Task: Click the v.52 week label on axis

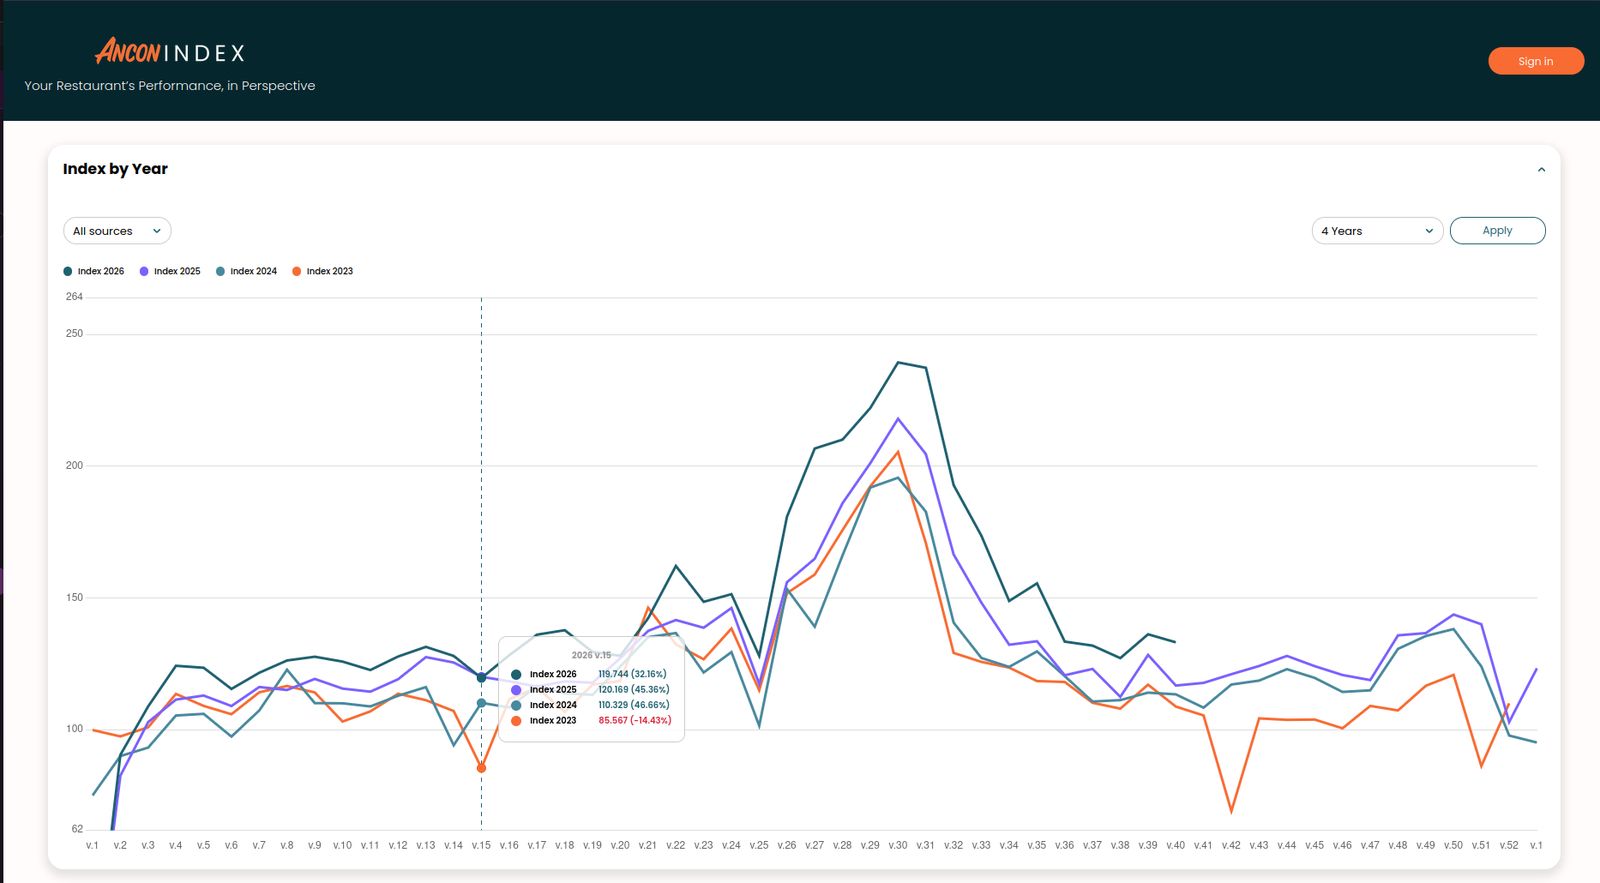Action: coord(1509,845)
